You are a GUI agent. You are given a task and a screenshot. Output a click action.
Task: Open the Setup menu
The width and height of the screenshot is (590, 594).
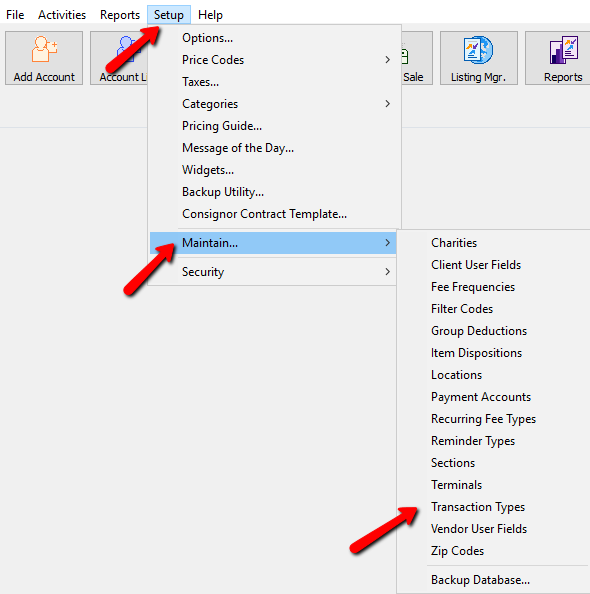click(169, 15)
